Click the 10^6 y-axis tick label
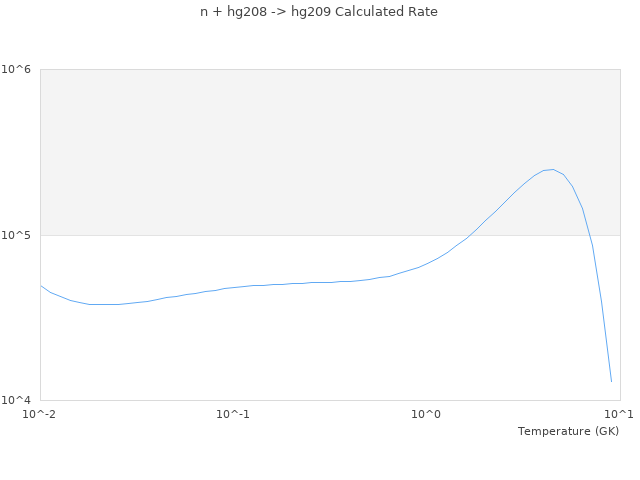Screen dimensions: 640x480 click(x=19, y=69)
